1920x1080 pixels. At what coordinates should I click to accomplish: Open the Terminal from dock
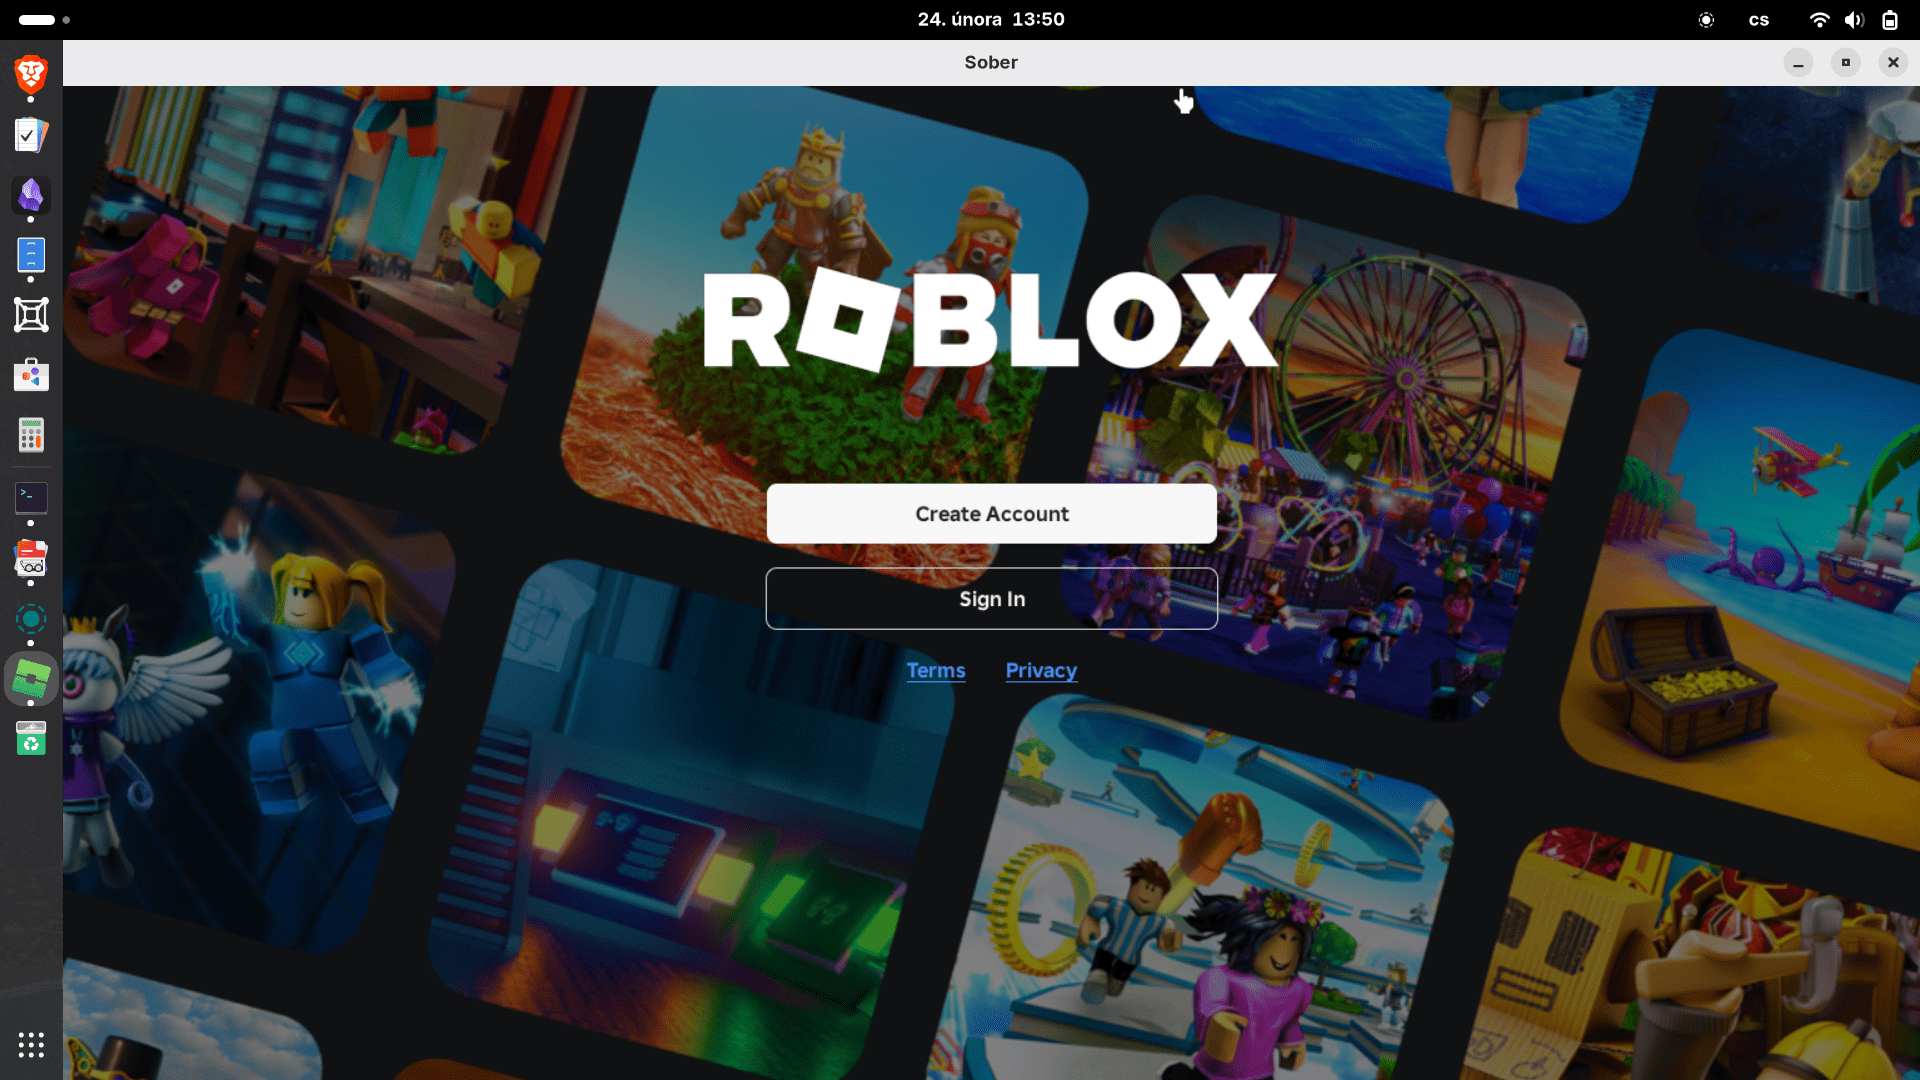pos(31,497)
